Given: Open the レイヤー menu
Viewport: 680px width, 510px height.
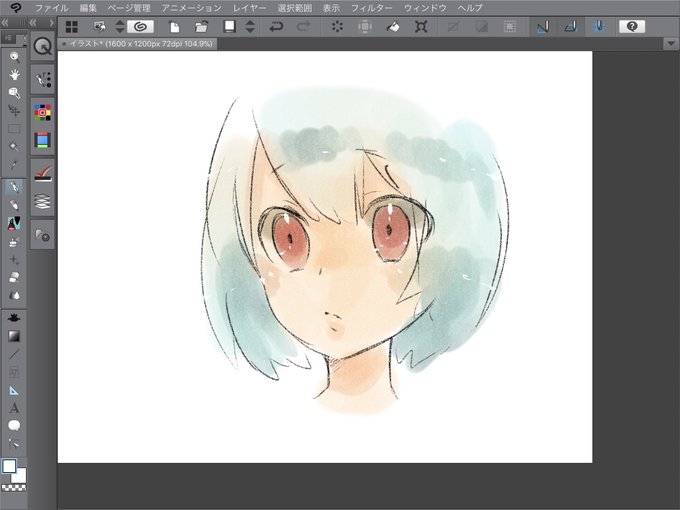Looking at the screenshot, I should [x=249, y=8].
